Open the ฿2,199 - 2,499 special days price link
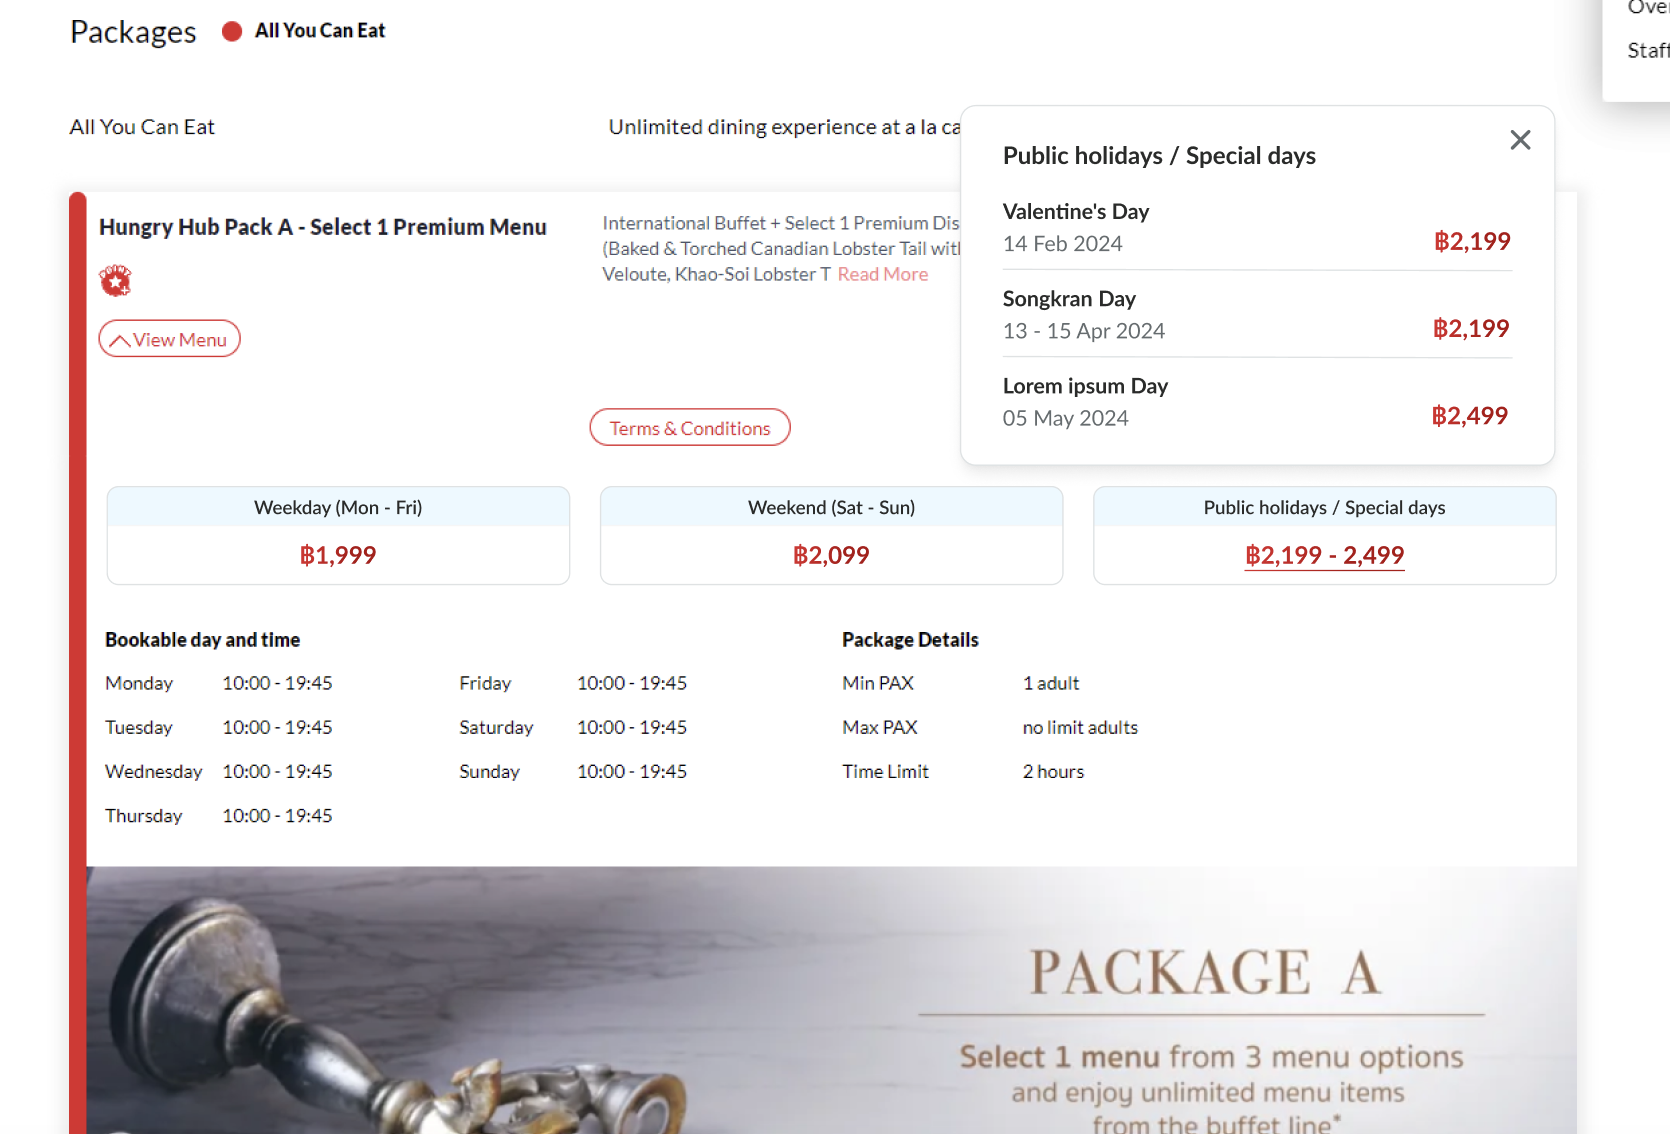 (x=1324, y=555)
